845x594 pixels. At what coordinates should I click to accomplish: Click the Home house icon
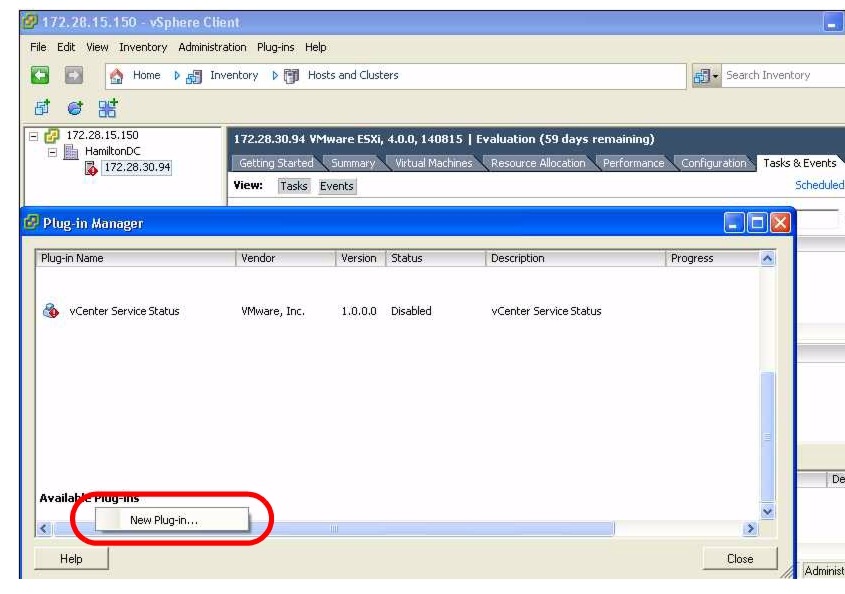pyautogui.click(x=116, y=76)
